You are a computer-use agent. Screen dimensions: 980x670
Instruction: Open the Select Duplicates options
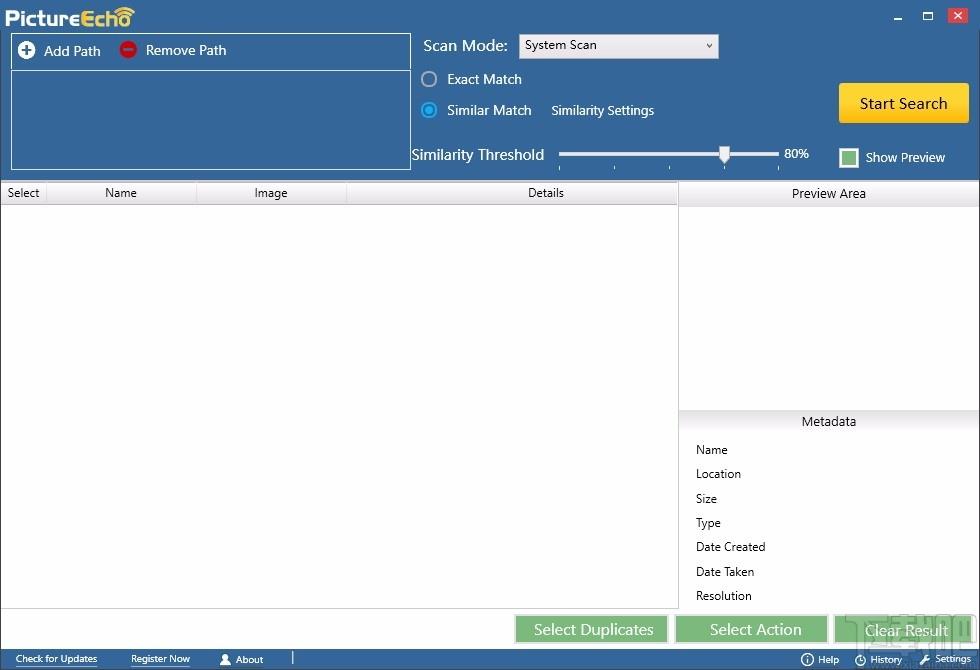pyautogui.click(x=592, y=629)
